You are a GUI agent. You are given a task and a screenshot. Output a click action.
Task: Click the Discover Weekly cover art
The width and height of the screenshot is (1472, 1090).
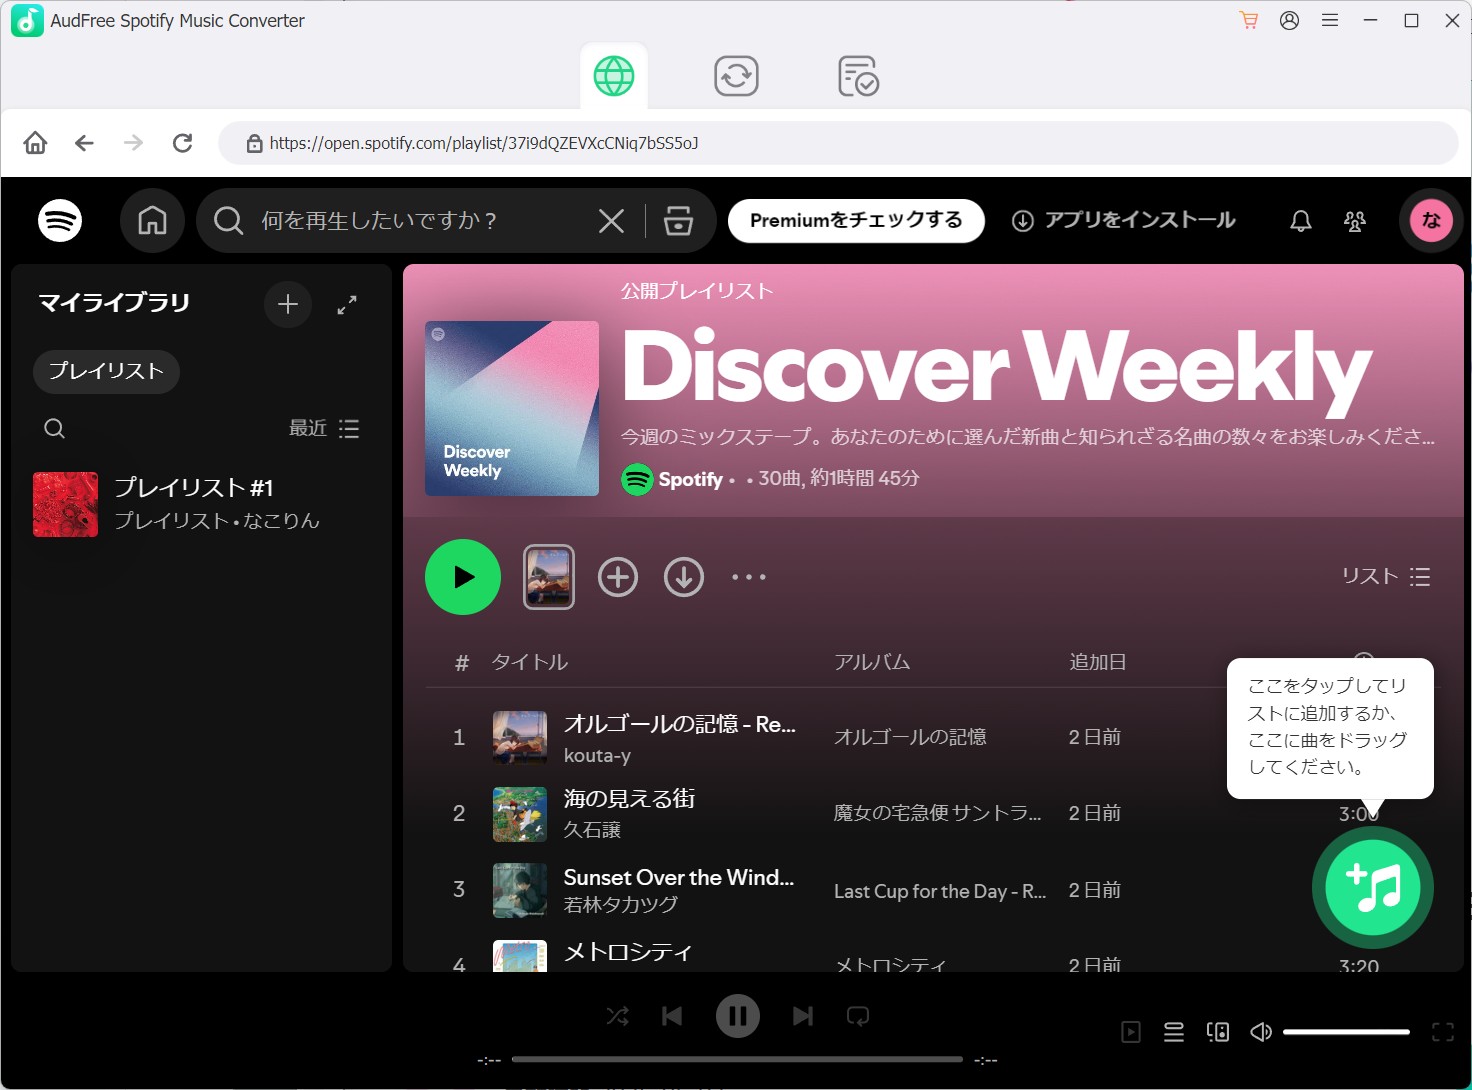(512, 408)
